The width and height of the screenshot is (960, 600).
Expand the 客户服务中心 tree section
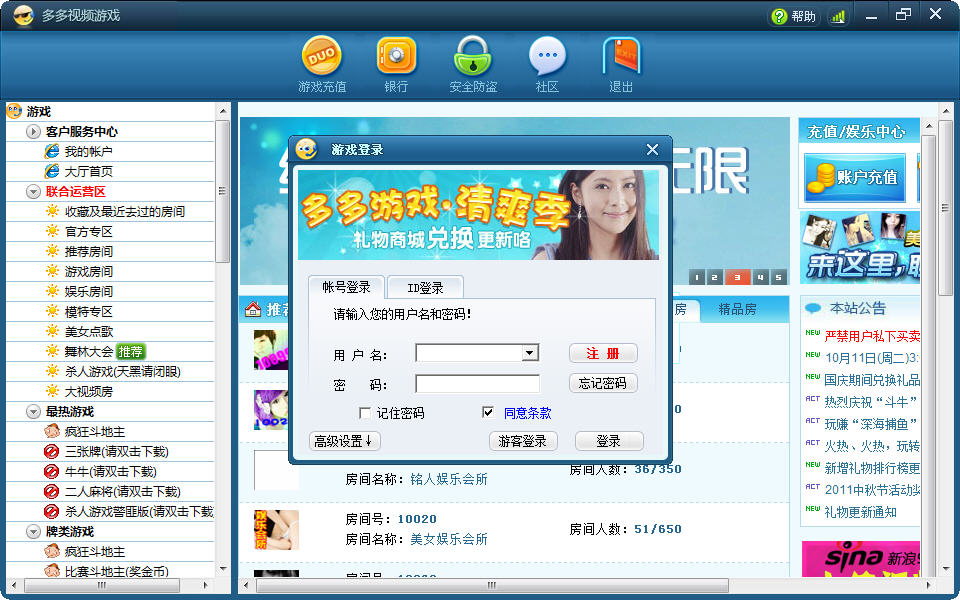(x=33, y=131)
